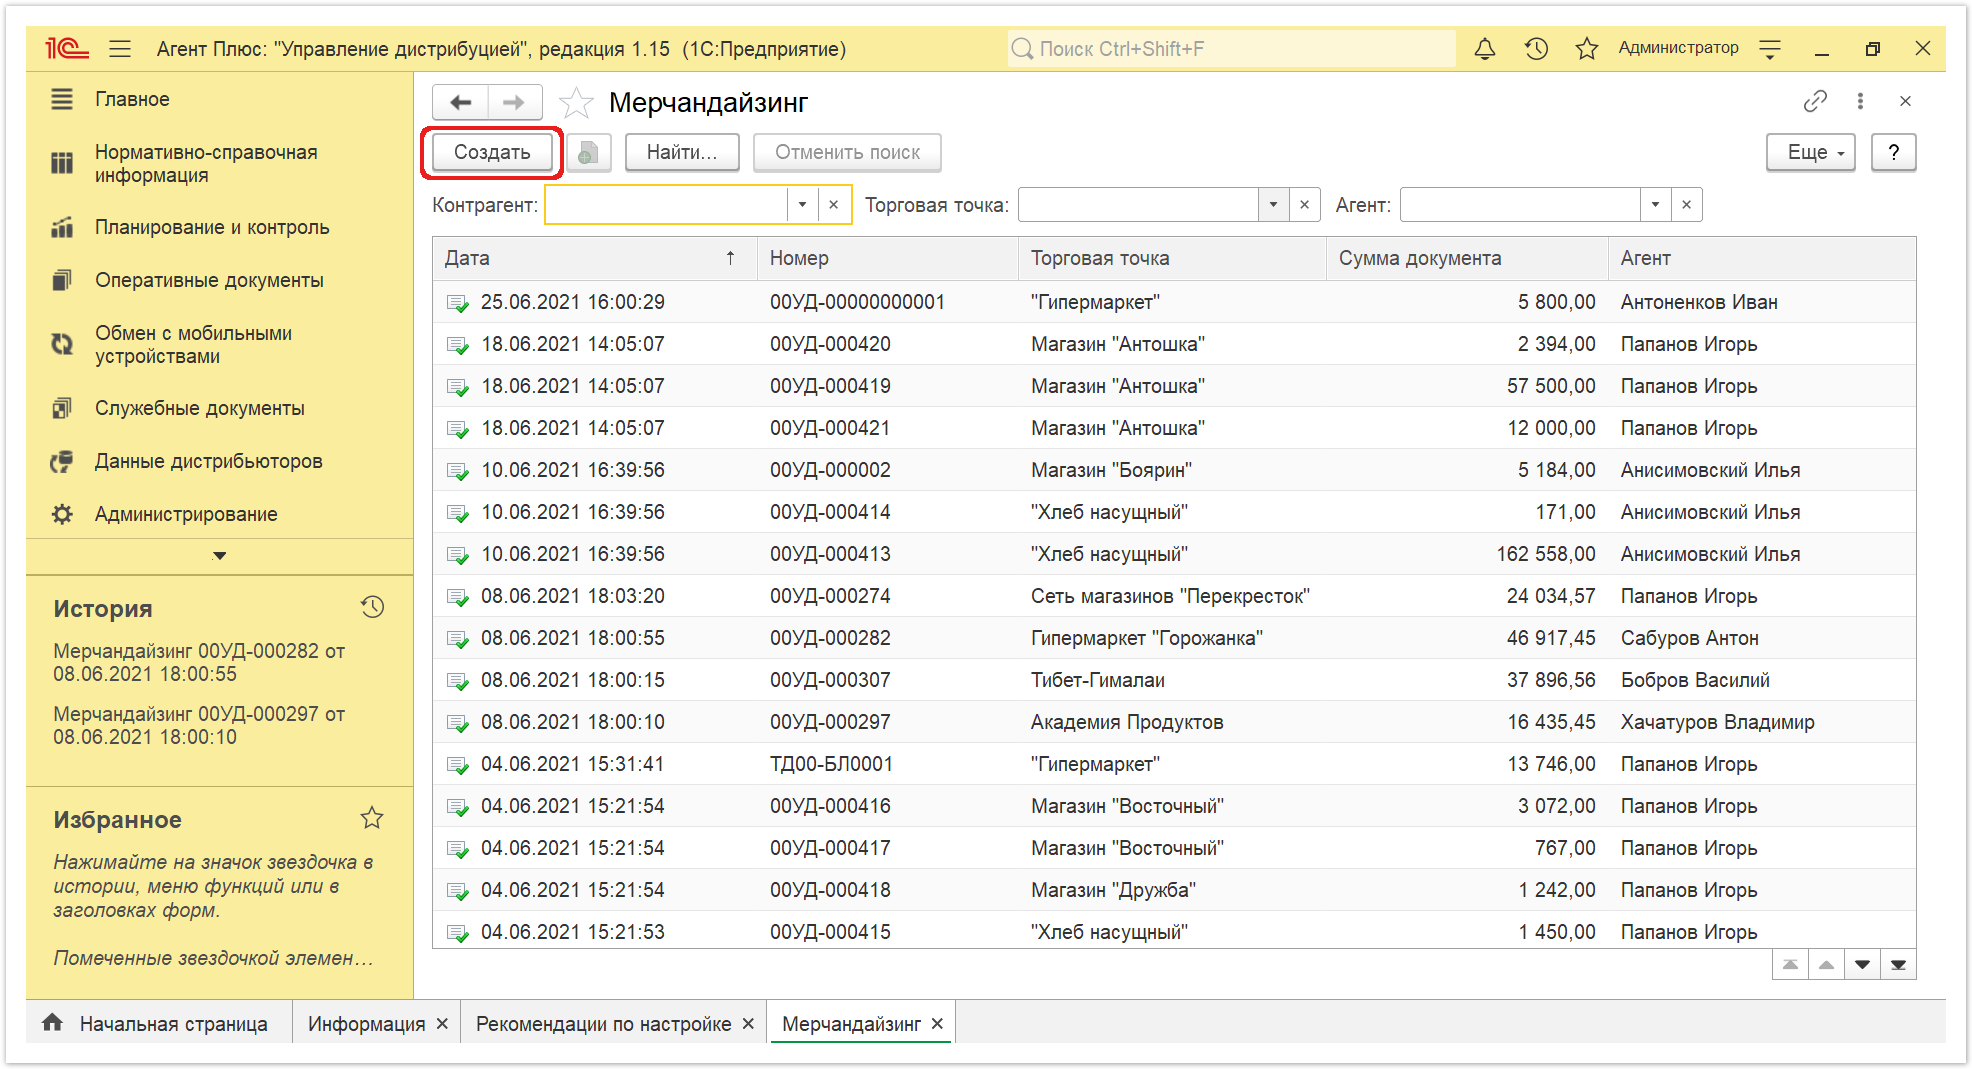Close the Информация tab

click(x=442, y=1024)
